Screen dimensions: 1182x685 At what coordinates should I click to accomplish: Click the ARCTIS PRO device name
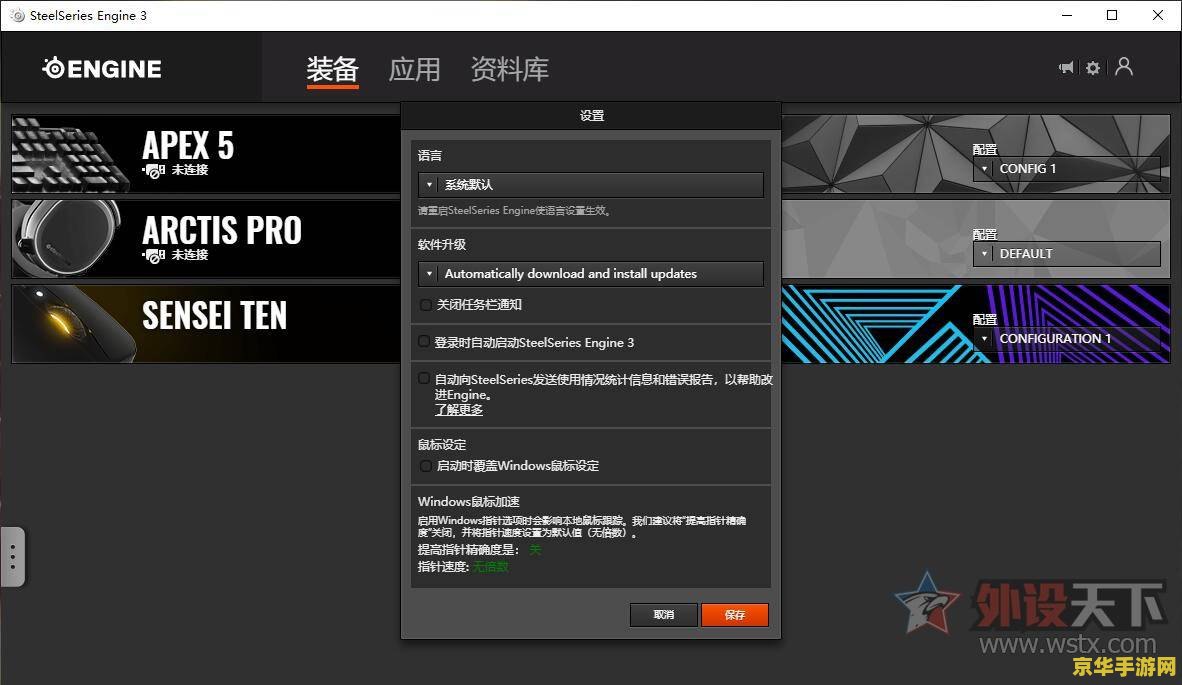coord(222,230)
